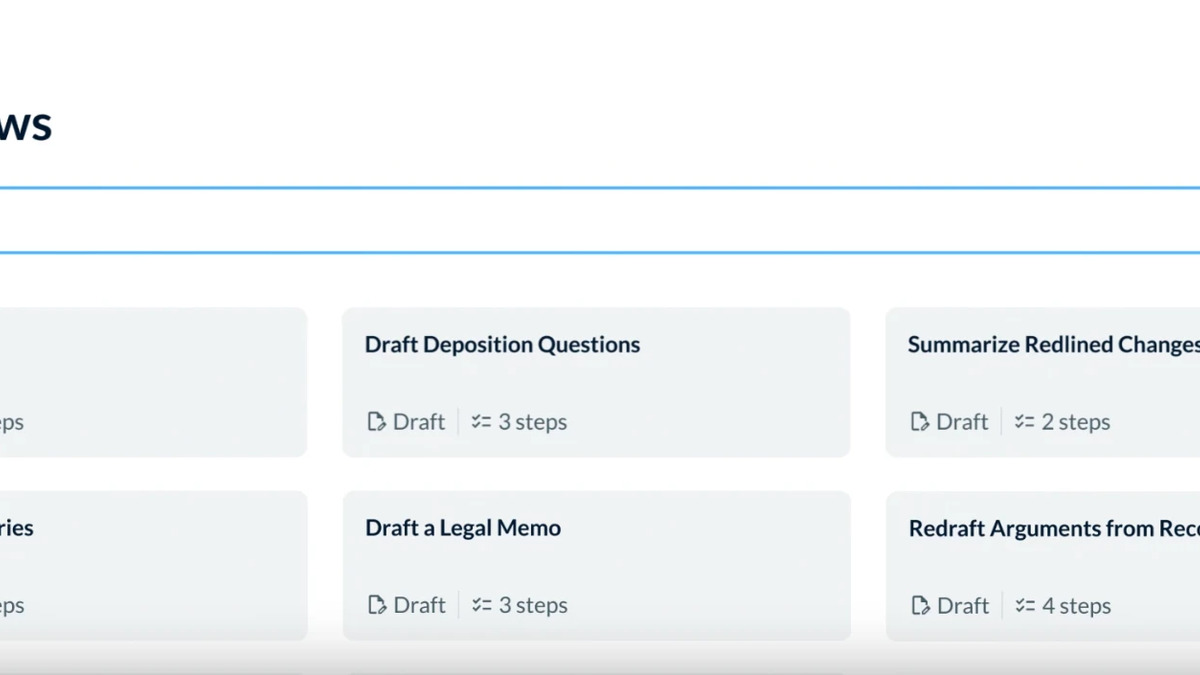Select the steps checklist icon on Draft a Legal Memo
This screenshot has width=1200, height=675.
coord(480,604)
